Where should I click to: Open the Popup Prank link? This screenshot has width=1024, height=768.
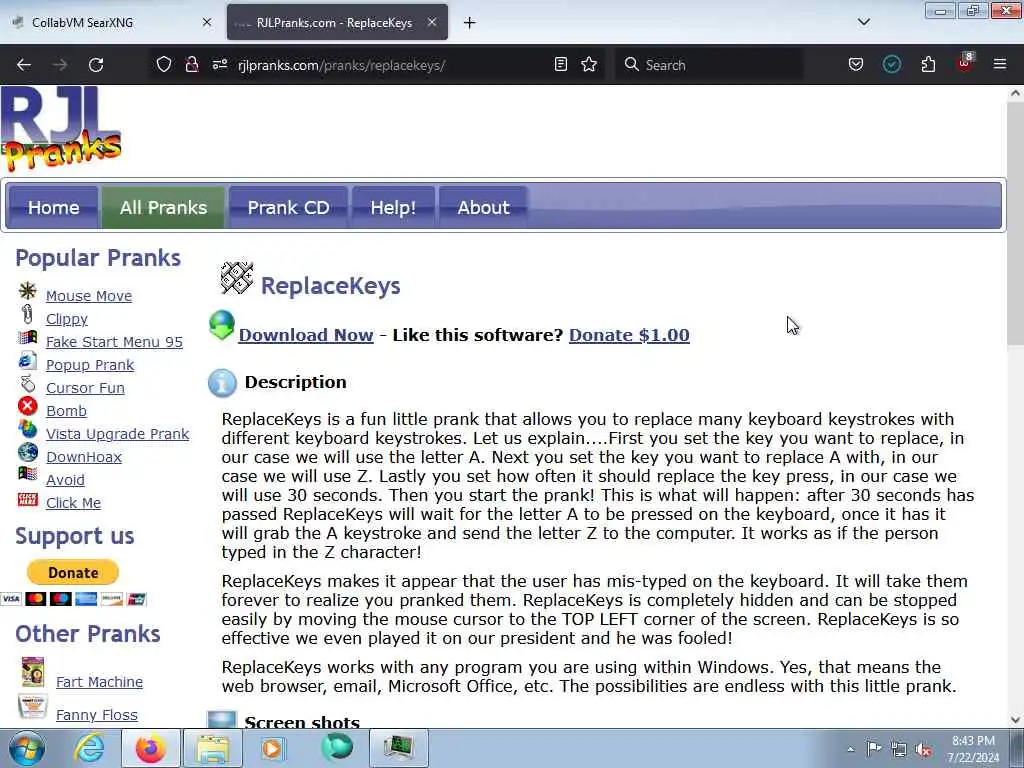[x=90, y=364]
